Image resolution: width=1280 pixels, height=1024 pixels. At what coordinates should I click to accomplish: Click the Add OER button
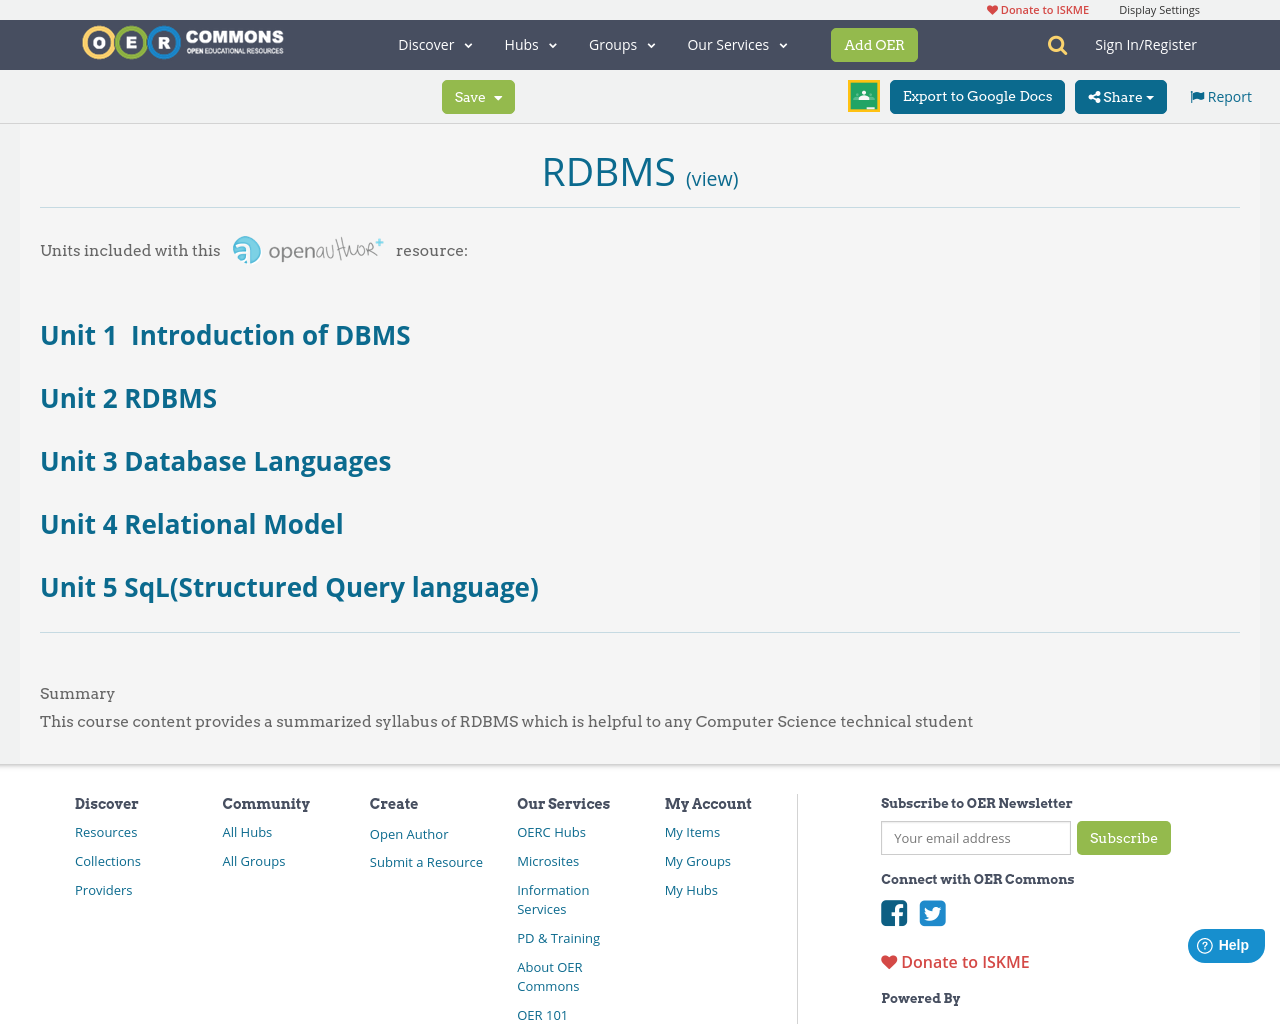tap(874, 44)
